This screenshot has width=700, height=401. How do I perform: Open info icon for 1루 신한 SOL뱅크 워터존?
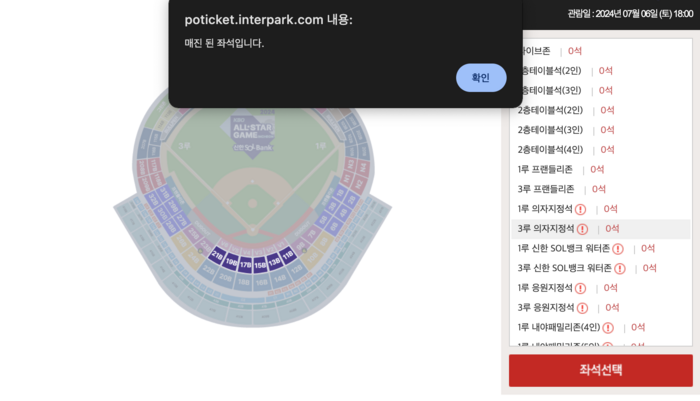618,249
